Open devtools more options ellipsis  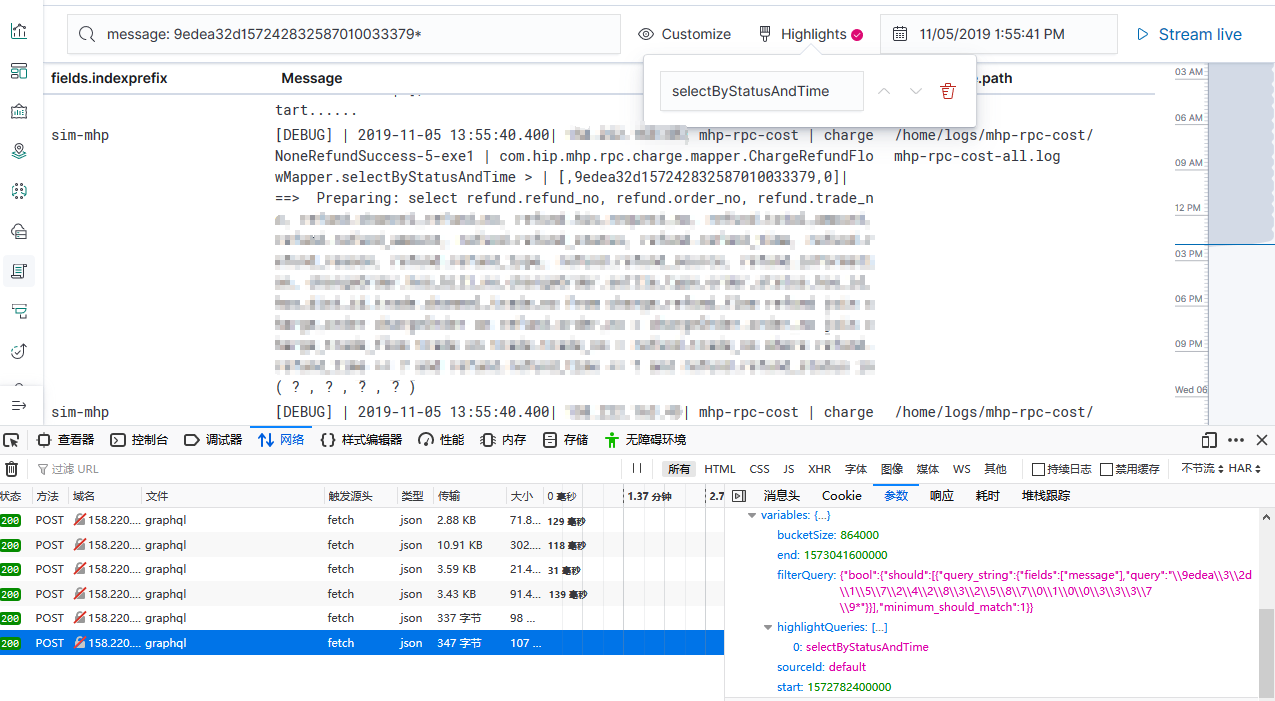pos(1236,440)
